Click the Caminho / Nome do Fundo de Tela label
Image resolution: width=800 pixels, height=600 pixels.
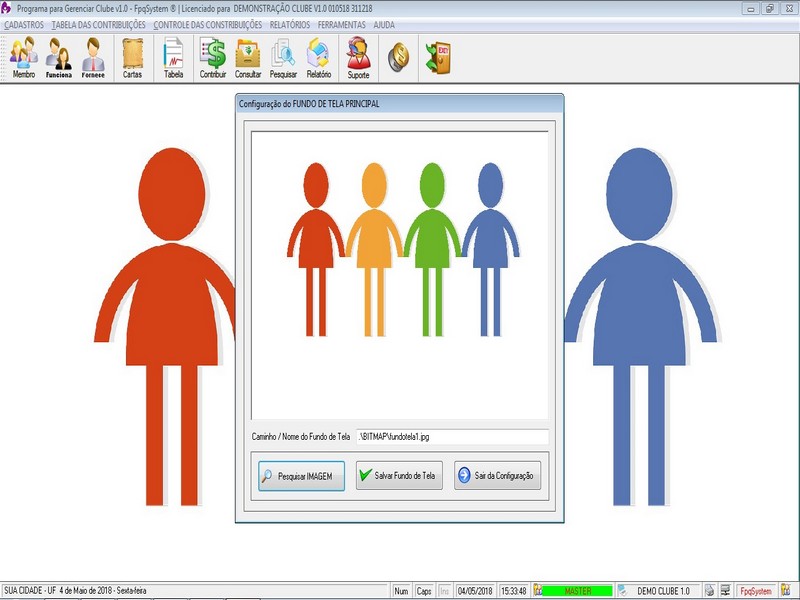click(301, 437)
